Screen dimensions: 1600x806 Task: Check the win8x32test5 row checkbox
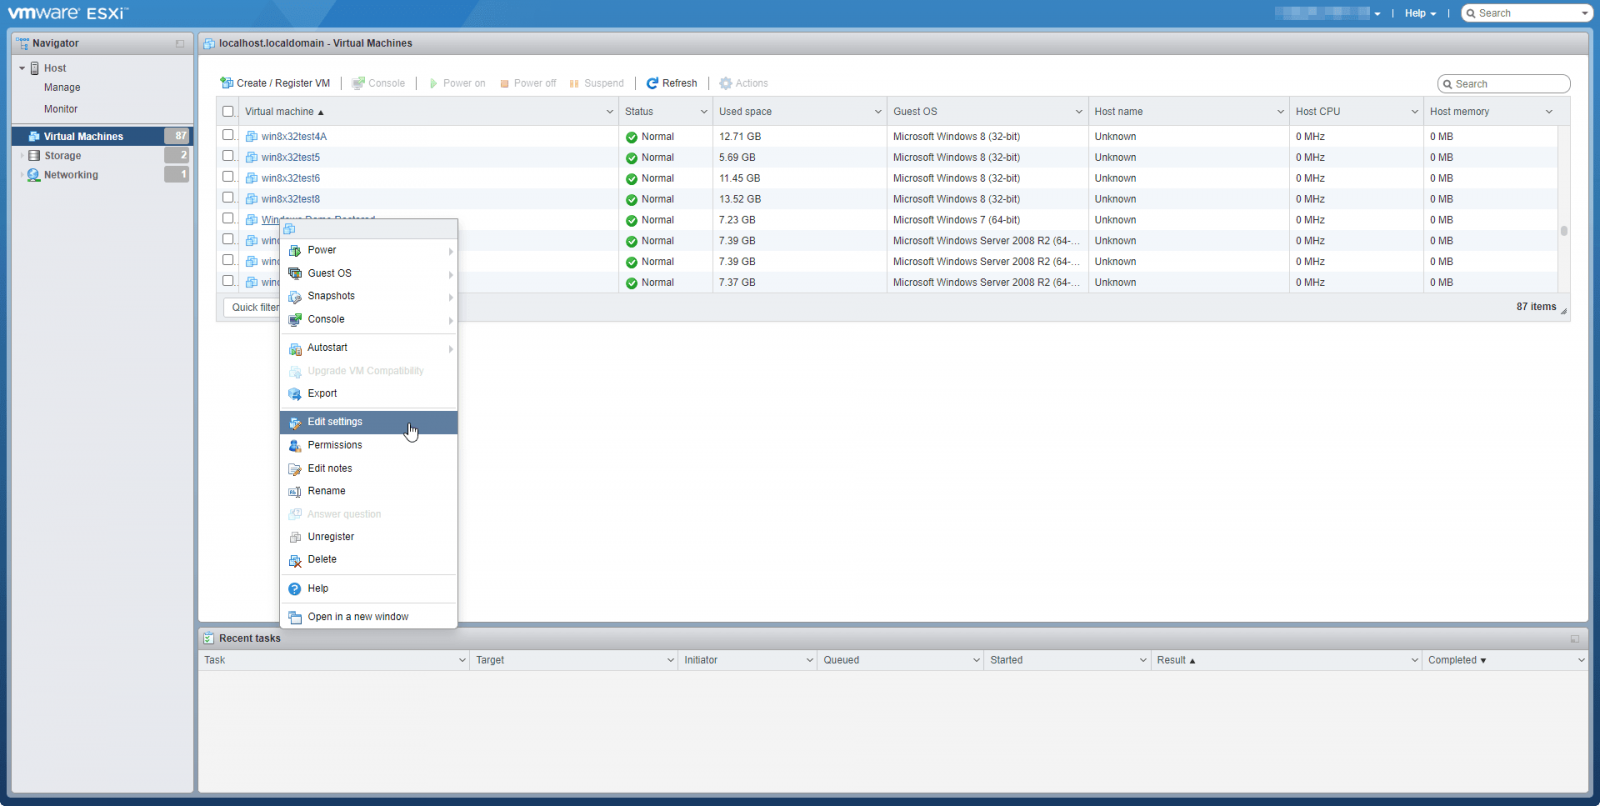228,156
